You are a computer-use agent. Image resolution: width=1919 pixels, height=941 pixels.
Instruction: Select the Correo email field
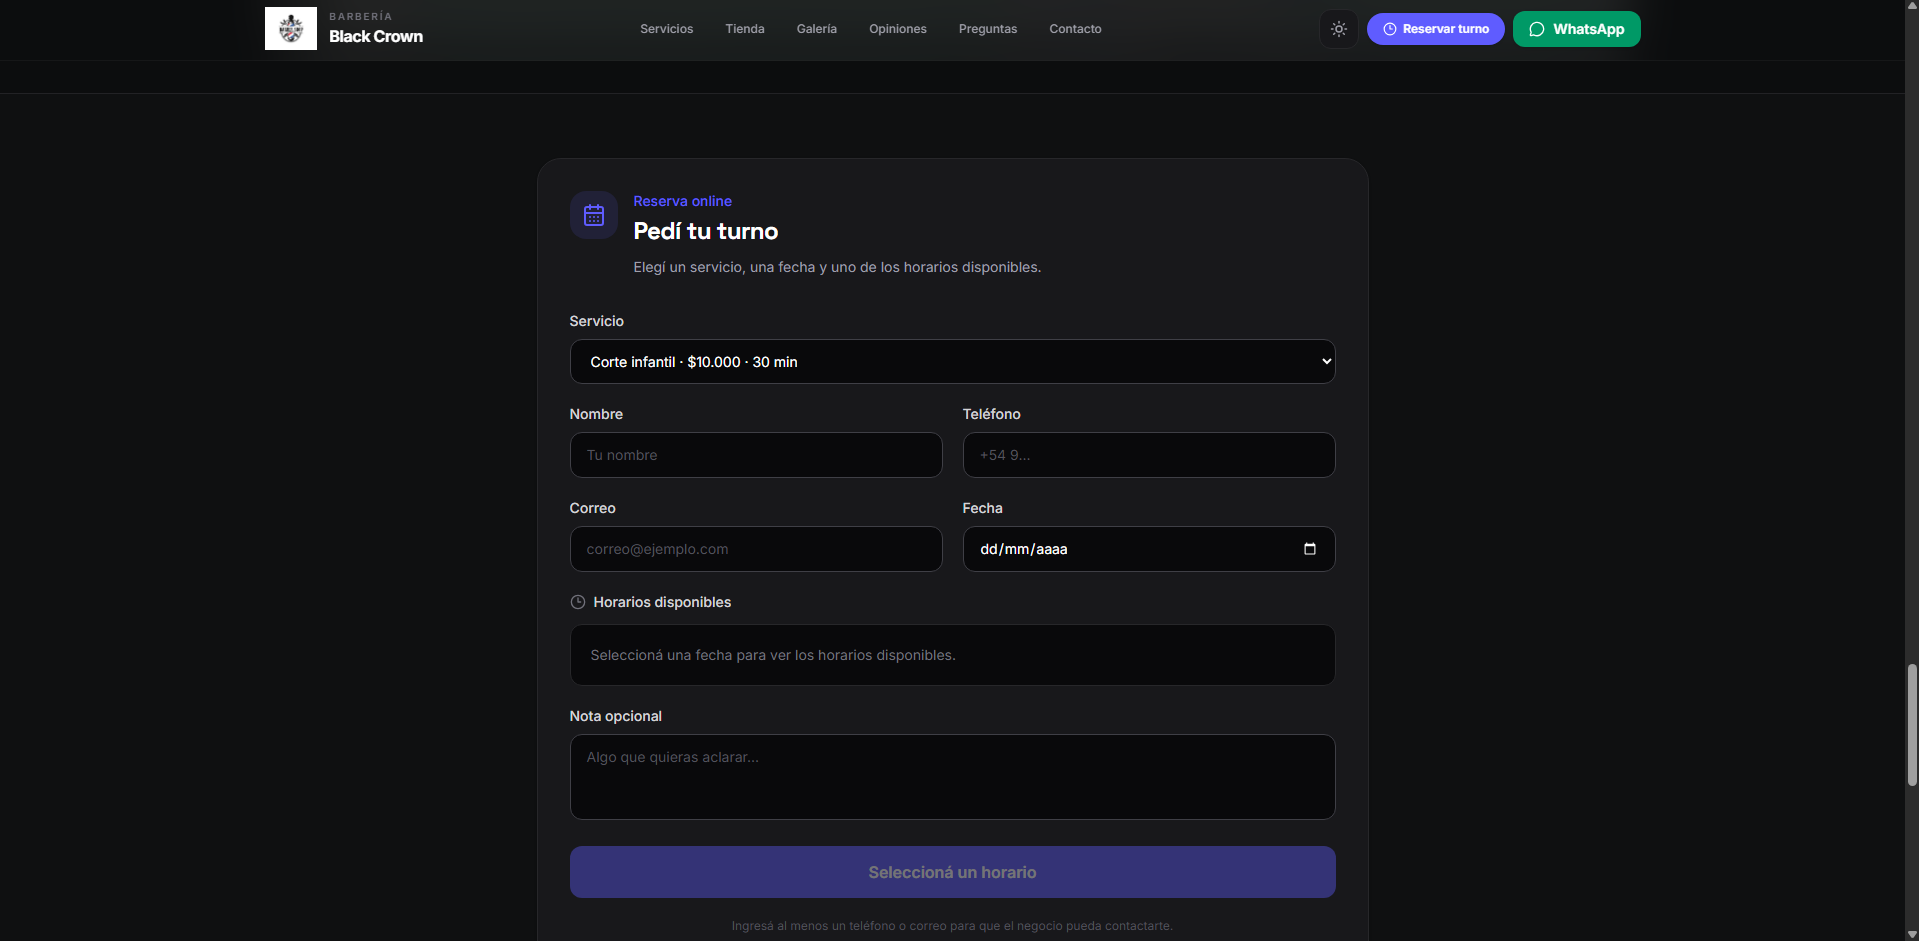point(756,549)
